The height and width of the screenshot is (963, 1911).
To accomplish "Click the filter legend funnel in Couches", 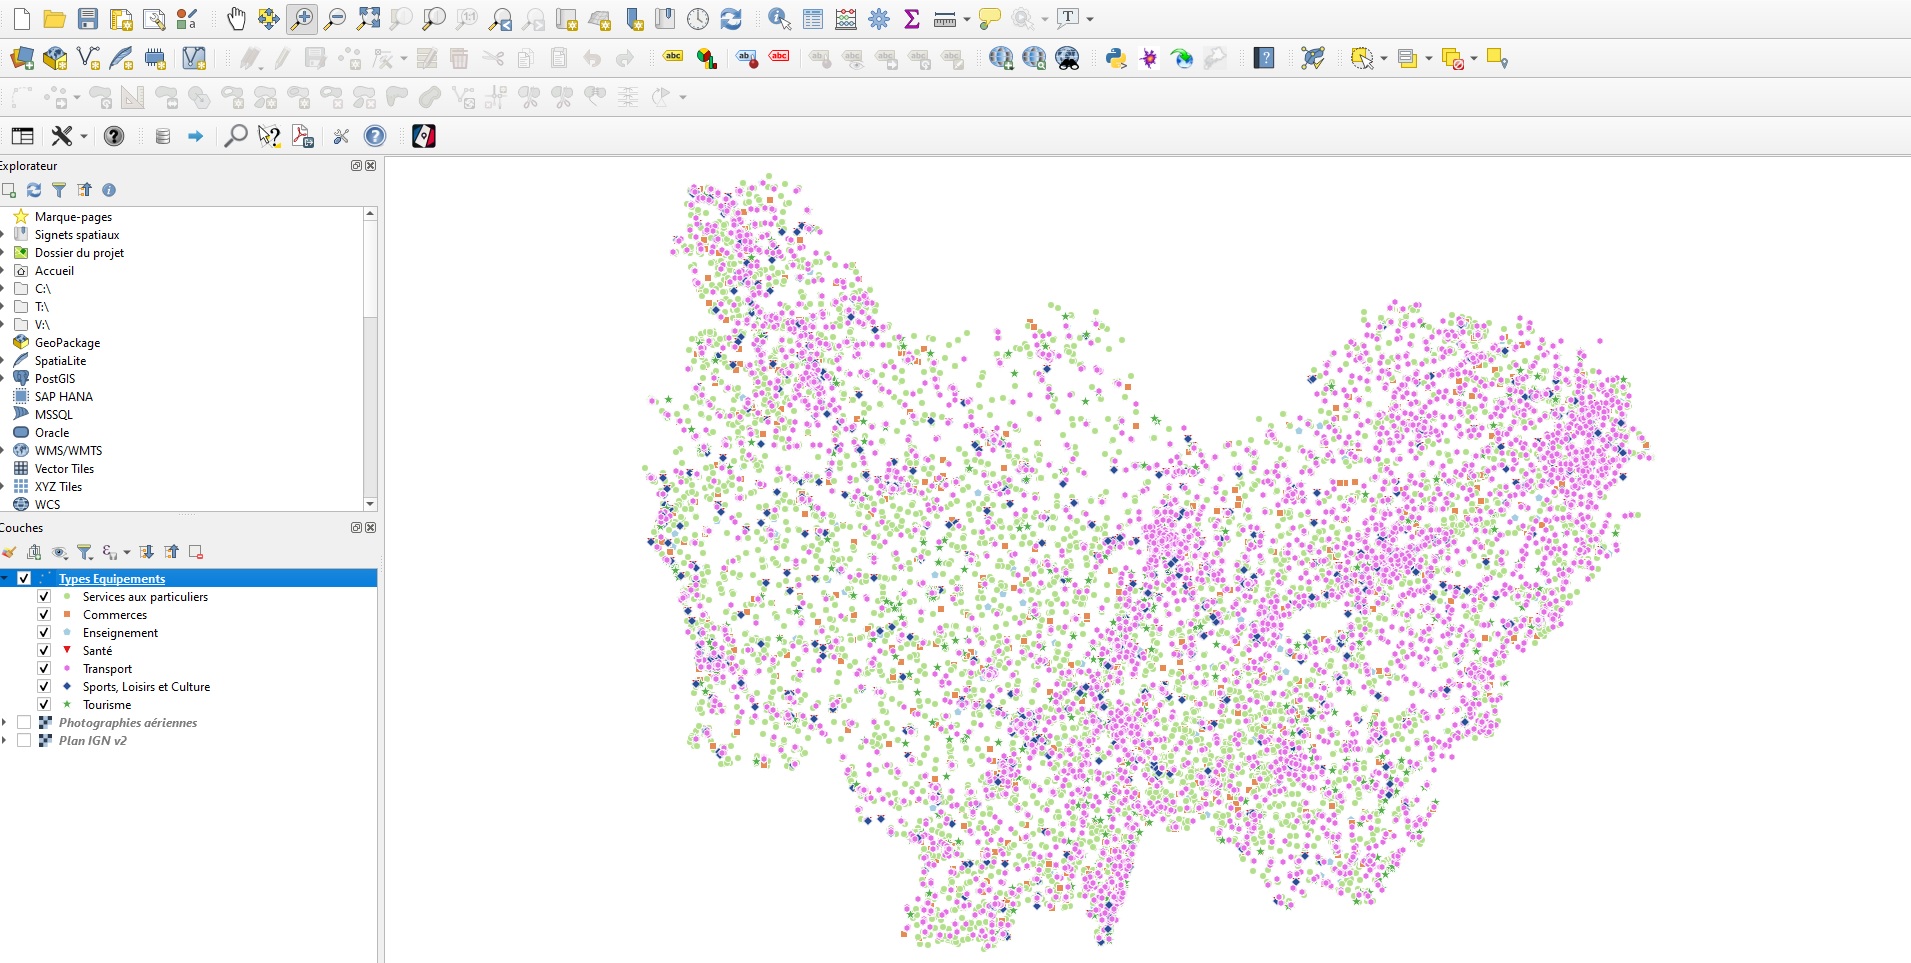I will [85, 552].
